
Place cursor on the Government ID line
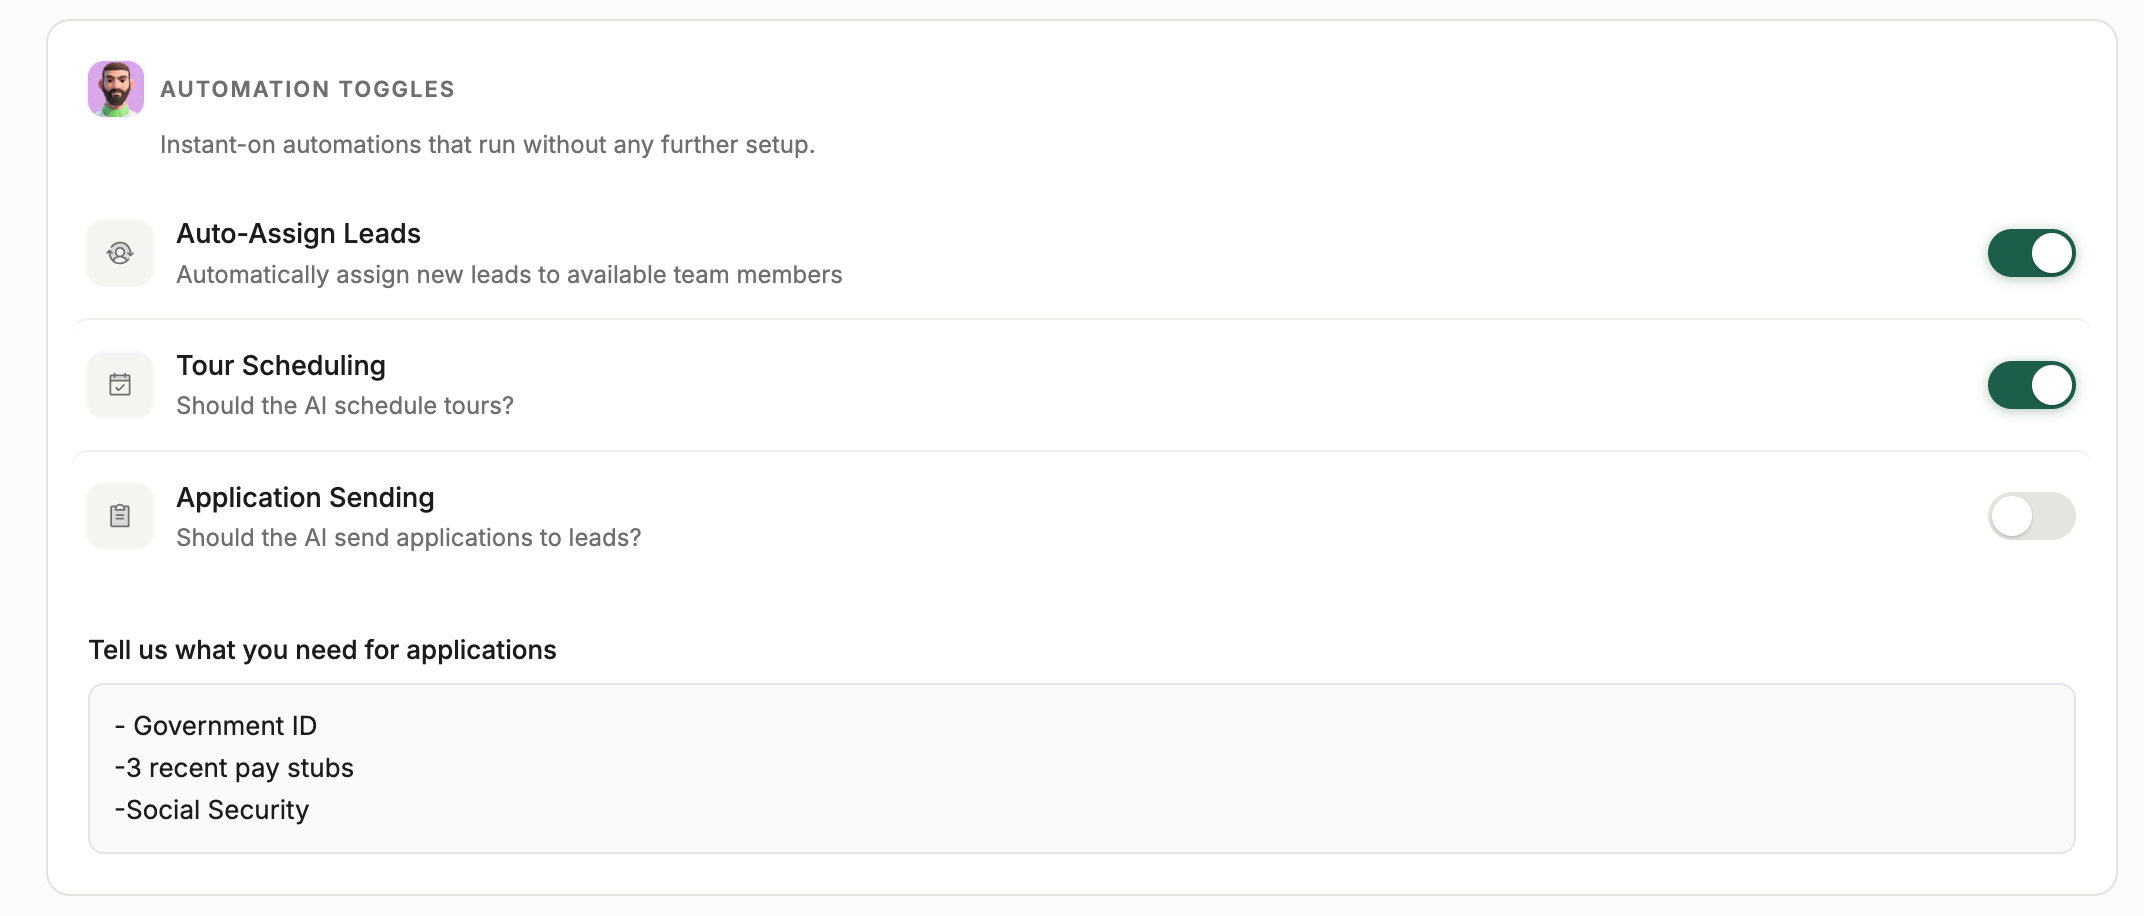216,726
